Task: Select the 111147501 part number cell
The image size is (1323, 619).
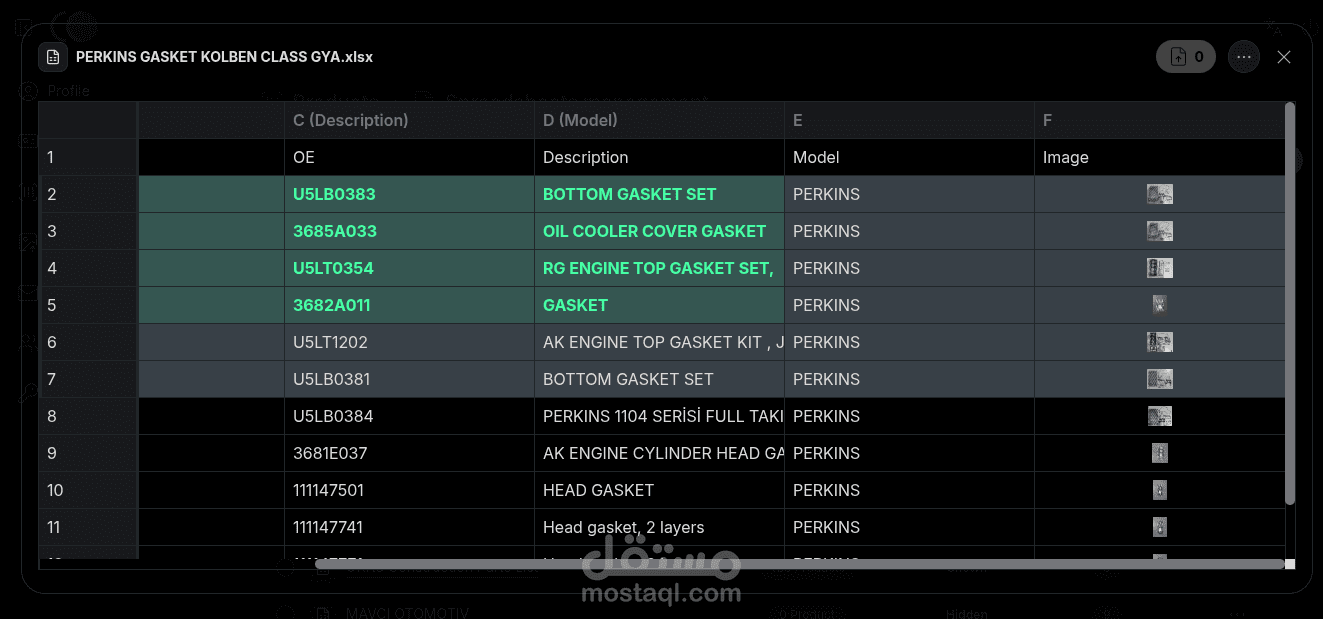Action: pyautogui.click(x=409, y=490)
